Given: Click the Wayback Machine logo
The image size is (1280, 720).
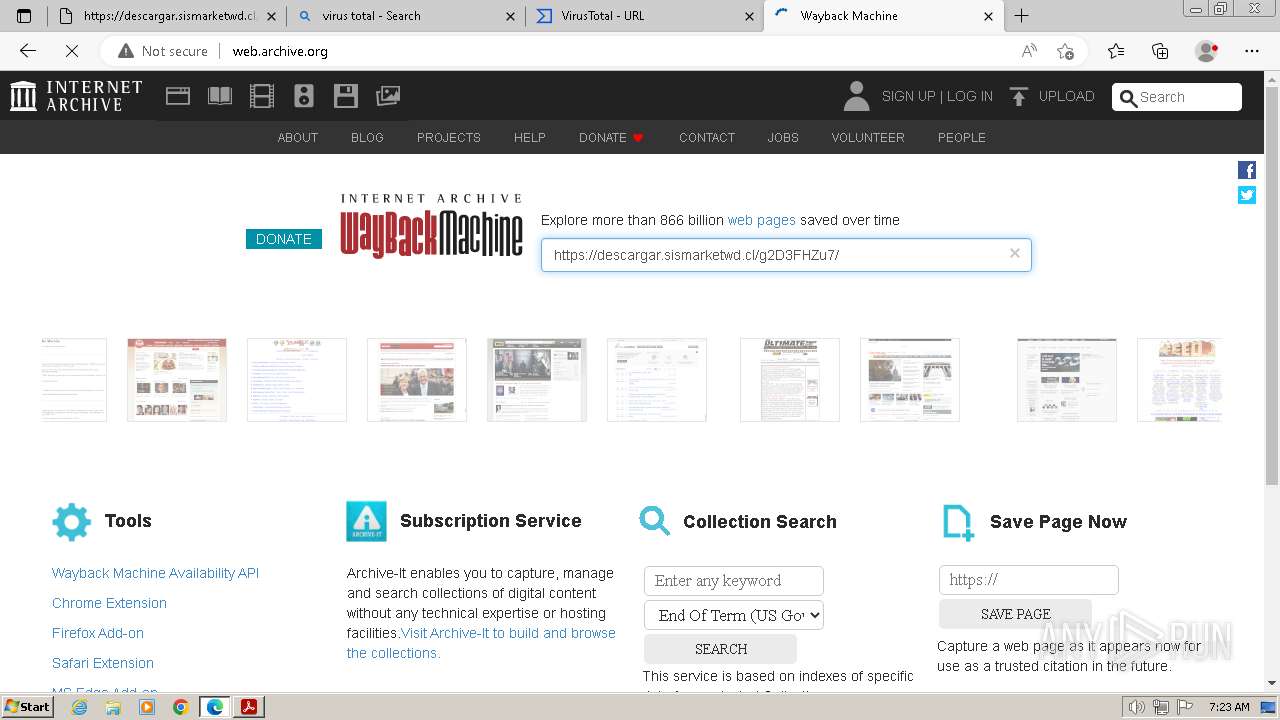Looking at the screenshot, I should [x=431, y=226].
